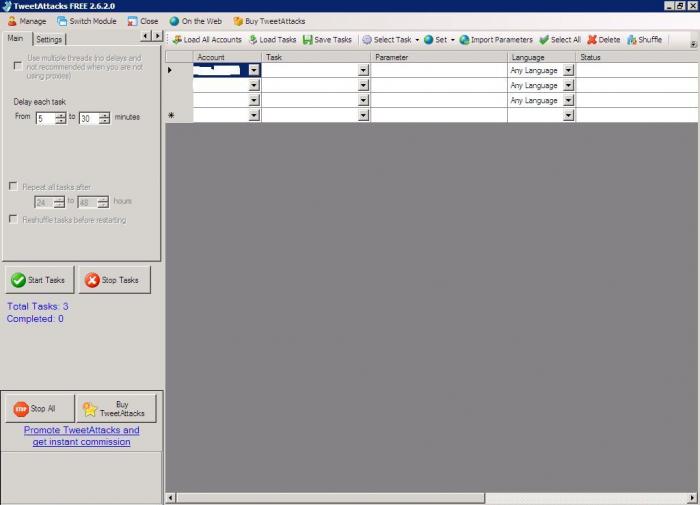
Task: Open Task dropdown in second row
Action: 363,85
